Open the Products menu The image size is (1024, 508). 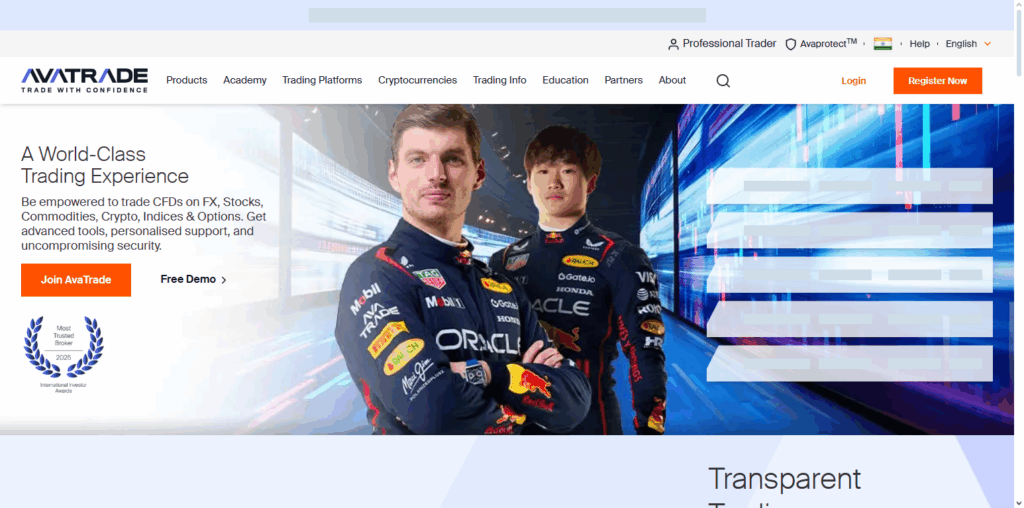186,80
